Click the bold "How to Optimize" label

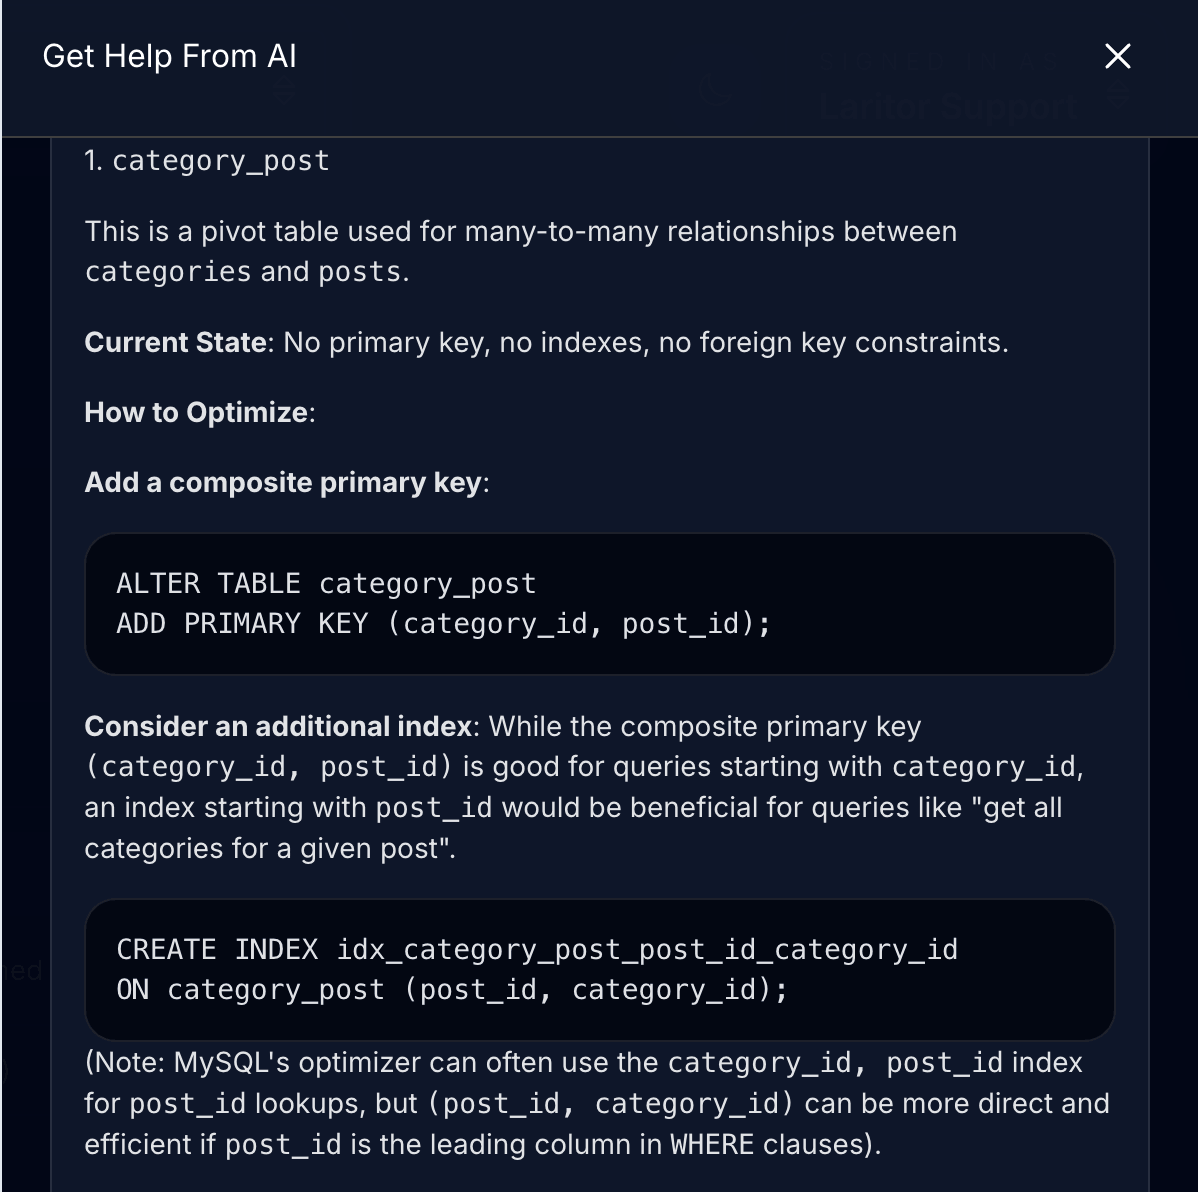(x=196, y=413)
